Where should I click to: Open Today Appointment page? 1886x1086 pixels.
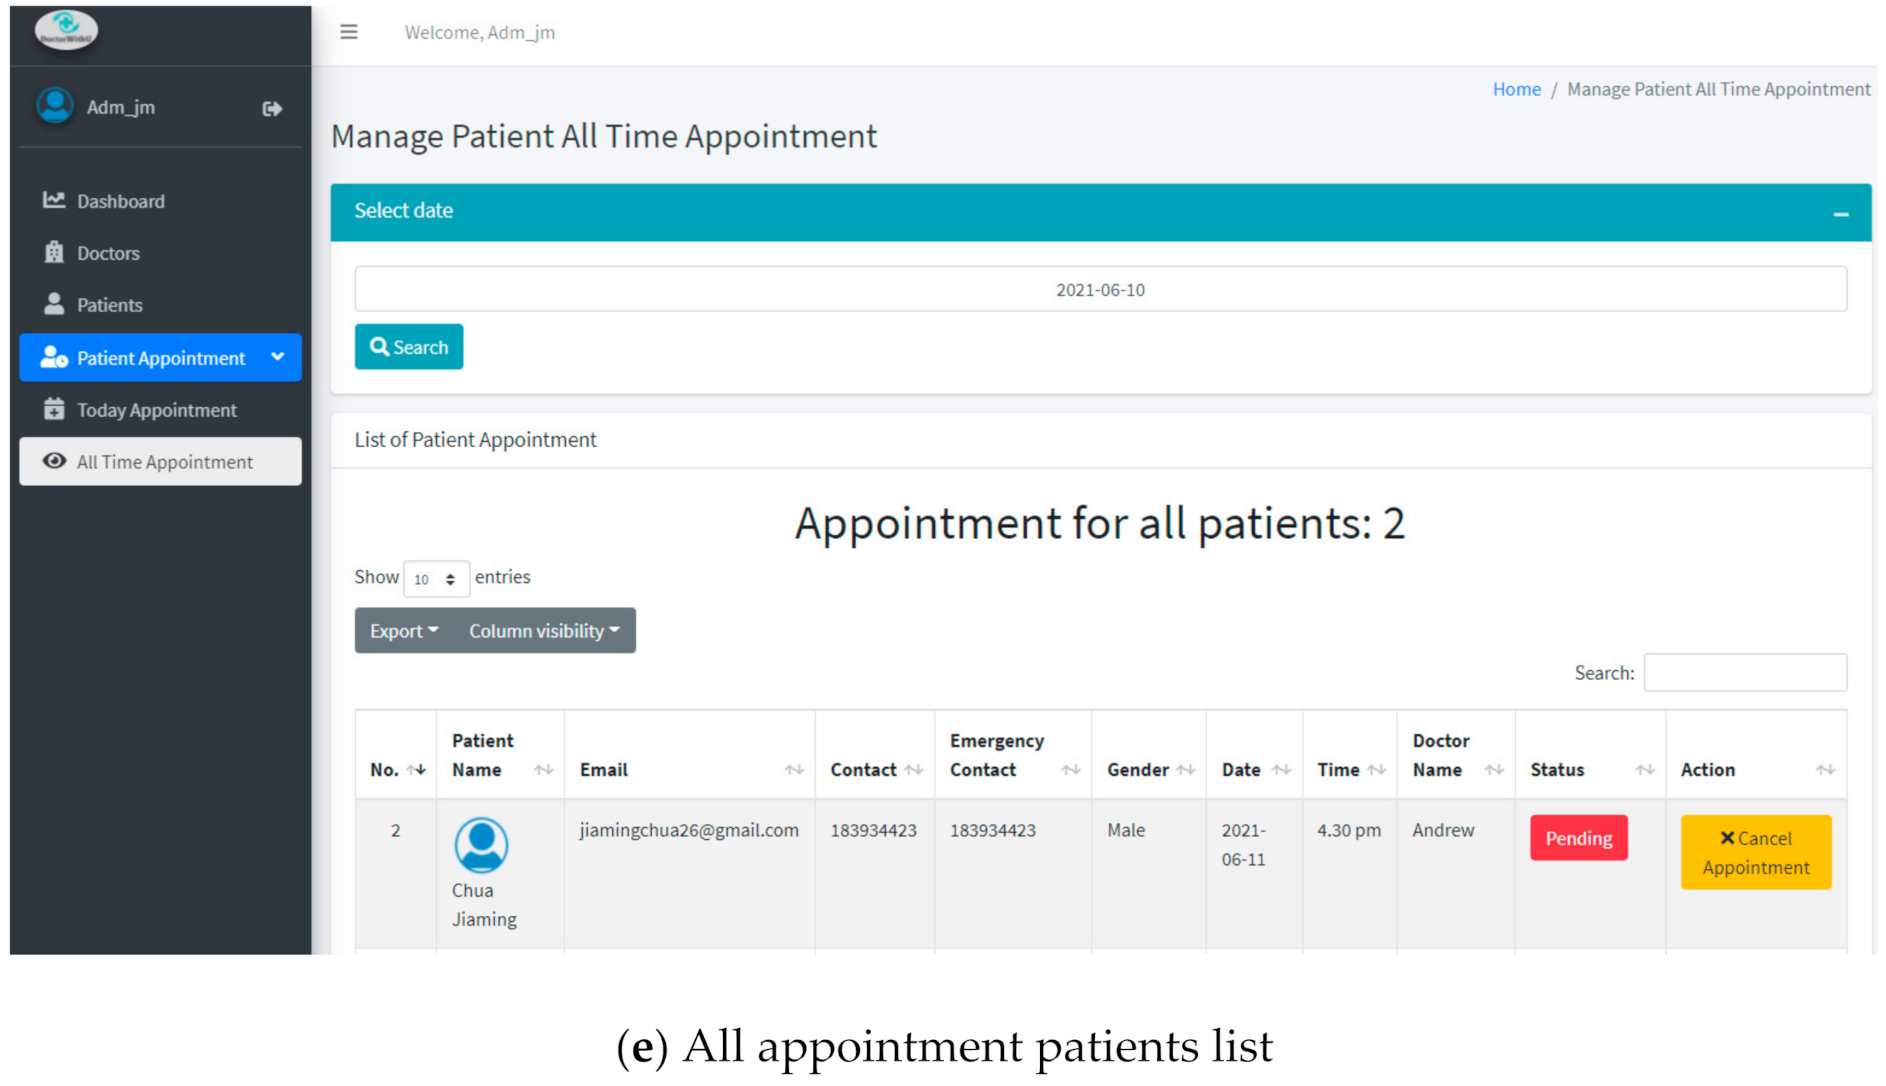pyautogui.click(x=156, y=410)
